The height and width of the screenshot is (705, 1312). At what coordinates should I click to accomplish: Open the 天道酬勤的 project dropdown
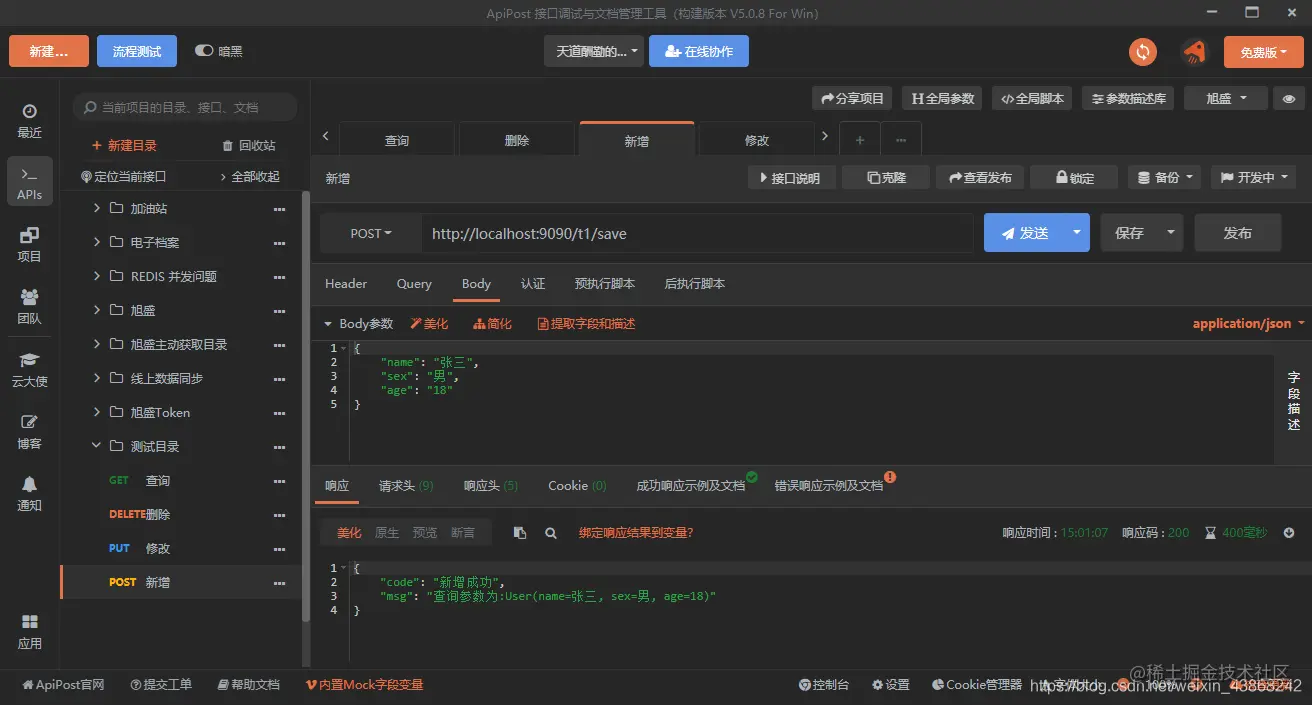point(594,51)
